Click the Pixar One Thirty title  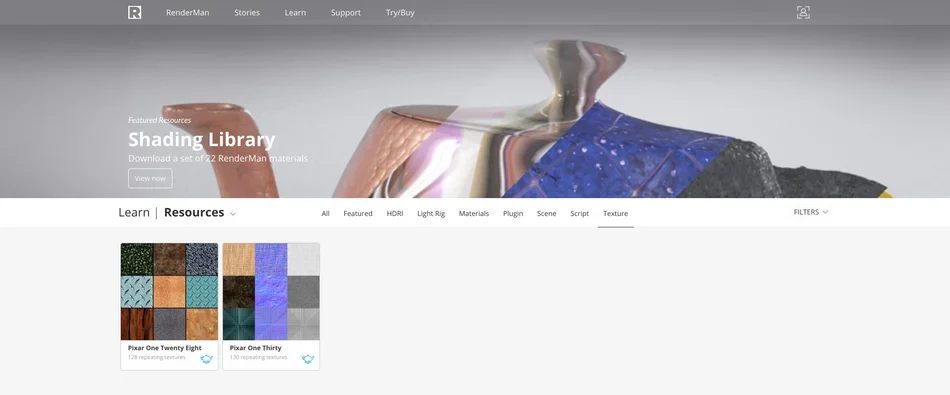(x=256, y=348)
